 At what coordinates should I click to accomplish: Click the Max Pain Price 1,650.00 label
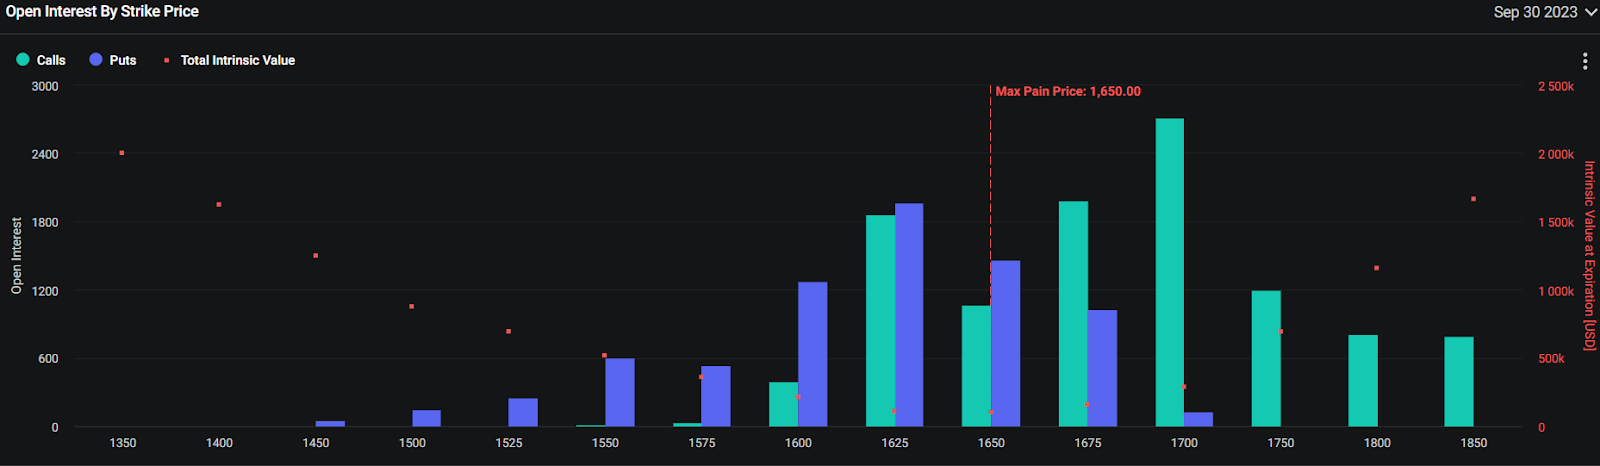point(1068,91)
